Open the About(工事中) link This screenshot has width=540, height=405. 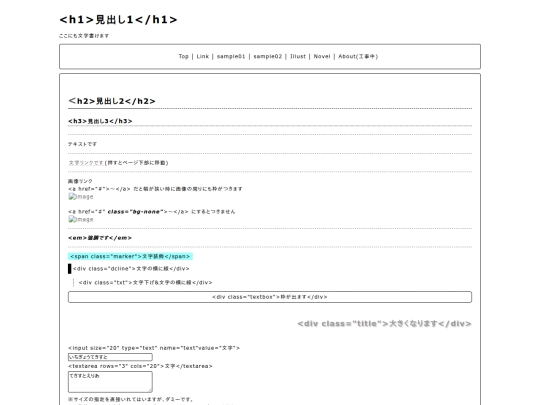tap(358, 56)
